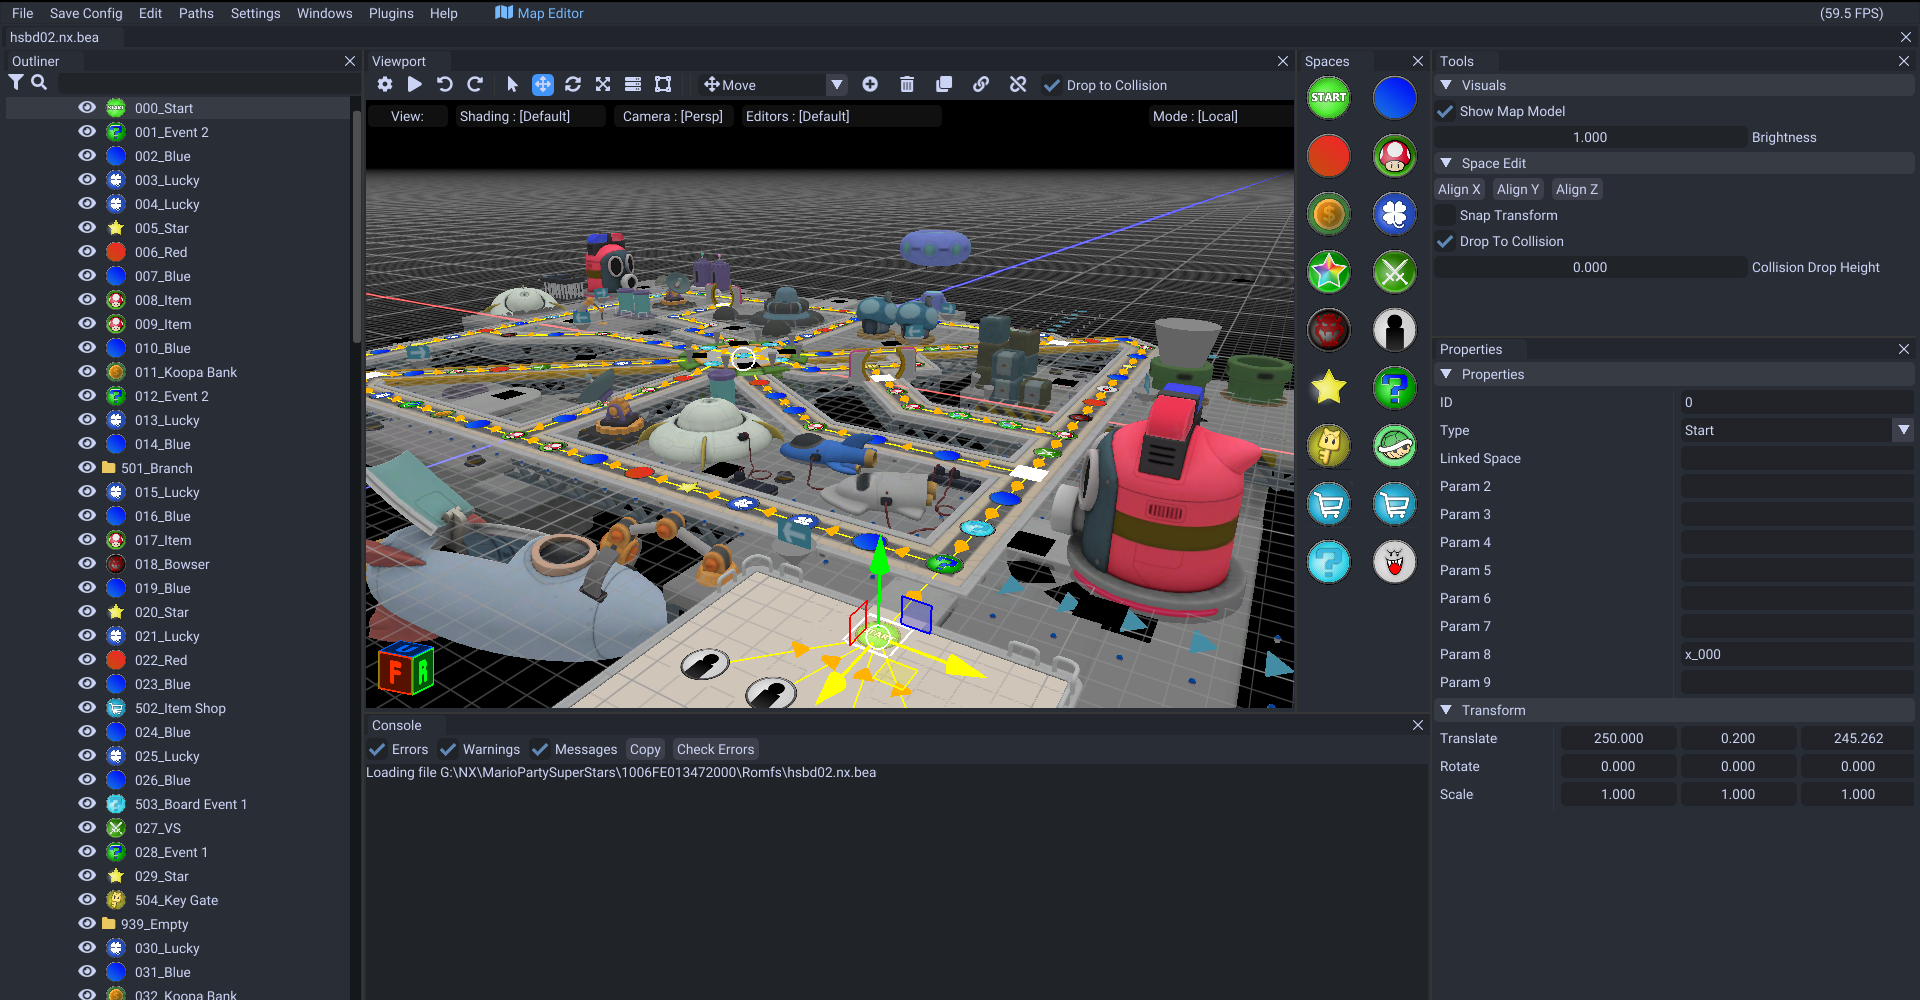Pick the Boo space icon in the Spaces palette
This screenshot has height=1000, width=1920.
tap(1395, 562)
